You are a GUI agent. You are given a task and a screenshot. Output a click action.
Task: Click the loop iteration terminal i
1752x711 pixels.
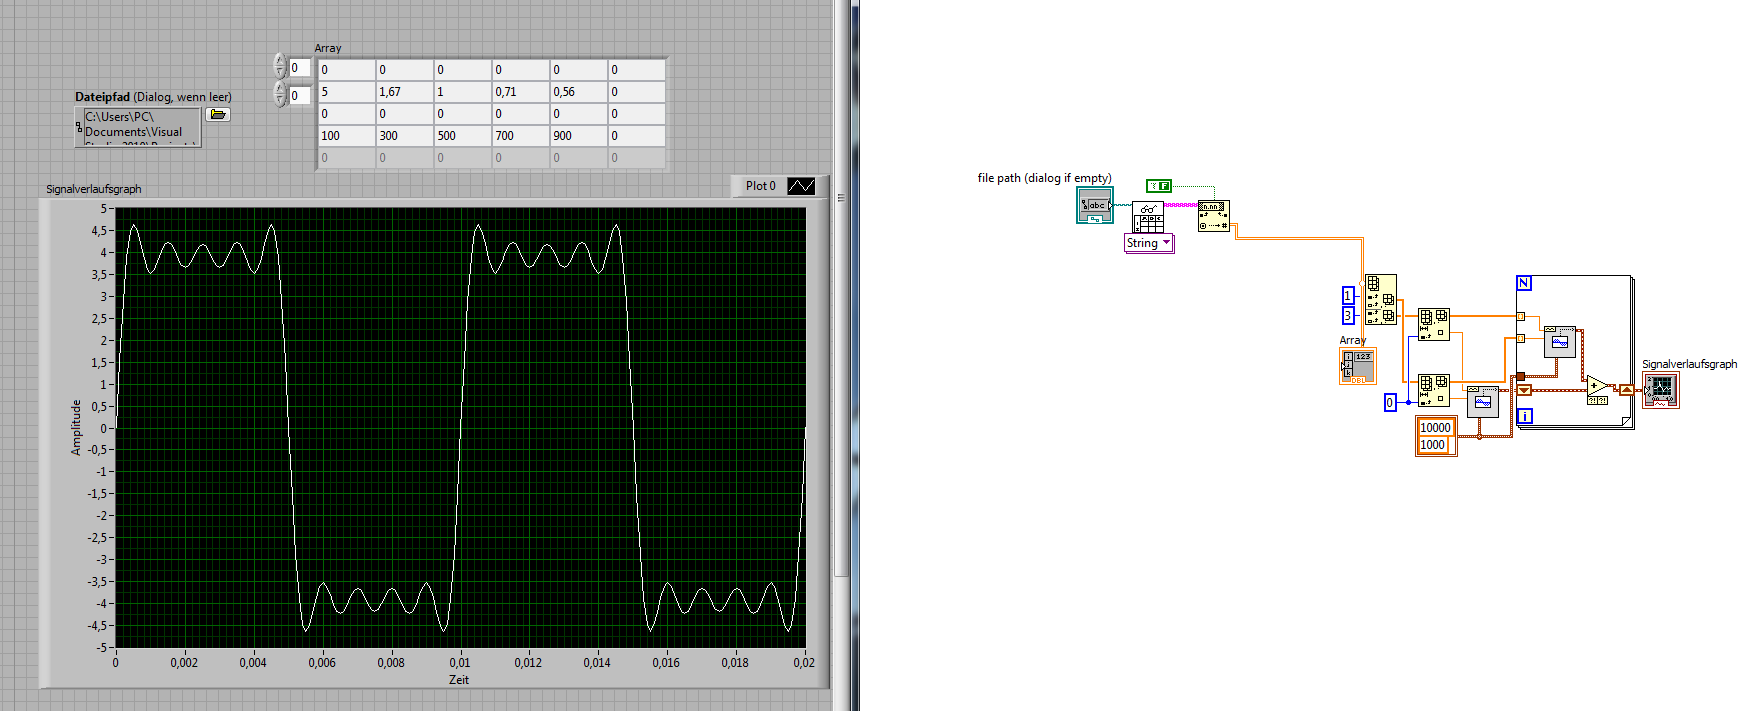pos(1525,416)
